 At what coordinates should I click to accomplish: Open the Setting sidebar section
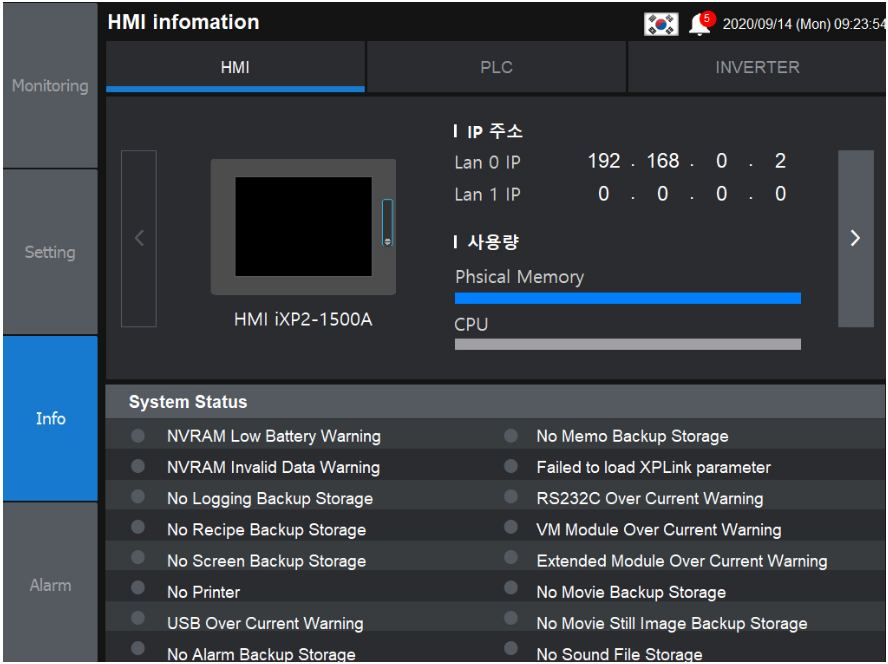click(50, 252)
